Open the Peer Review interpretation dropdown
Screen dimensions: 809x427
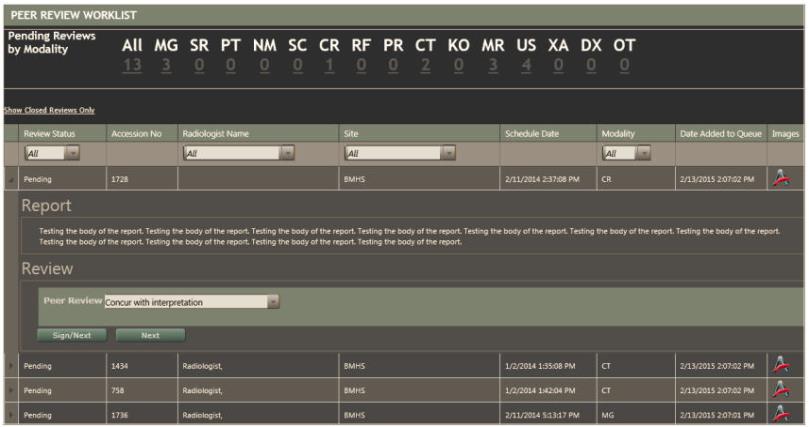point(273,301)
